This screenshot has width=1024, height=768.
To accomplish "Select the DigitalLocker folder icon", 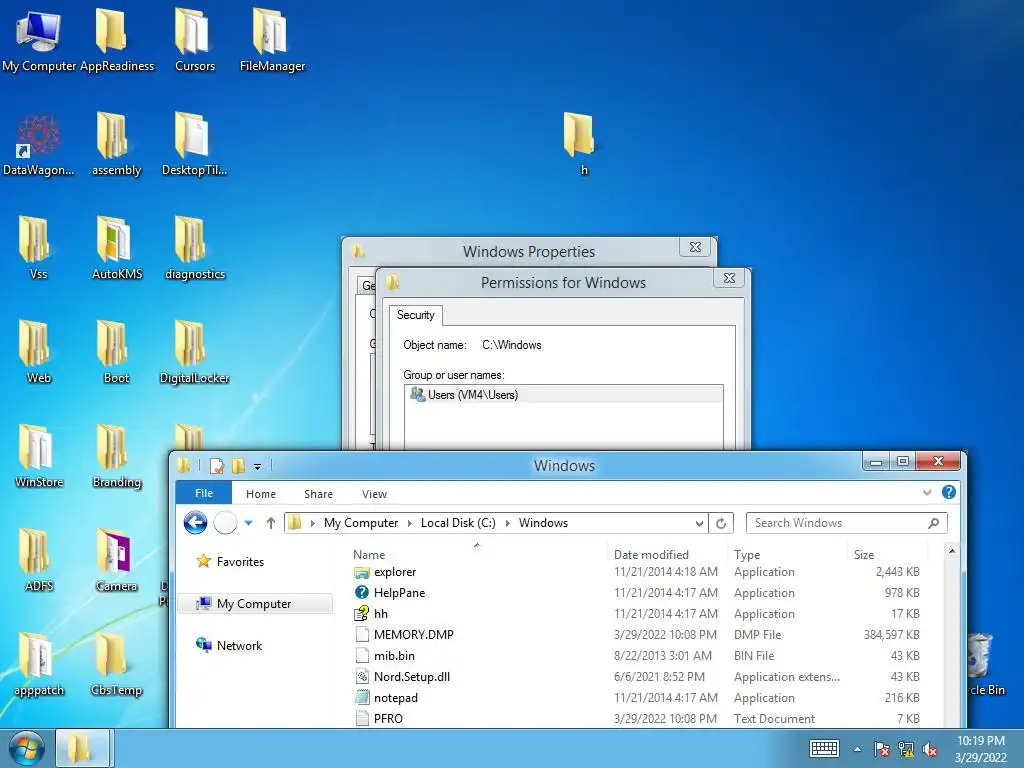I will tap(195, 352).
